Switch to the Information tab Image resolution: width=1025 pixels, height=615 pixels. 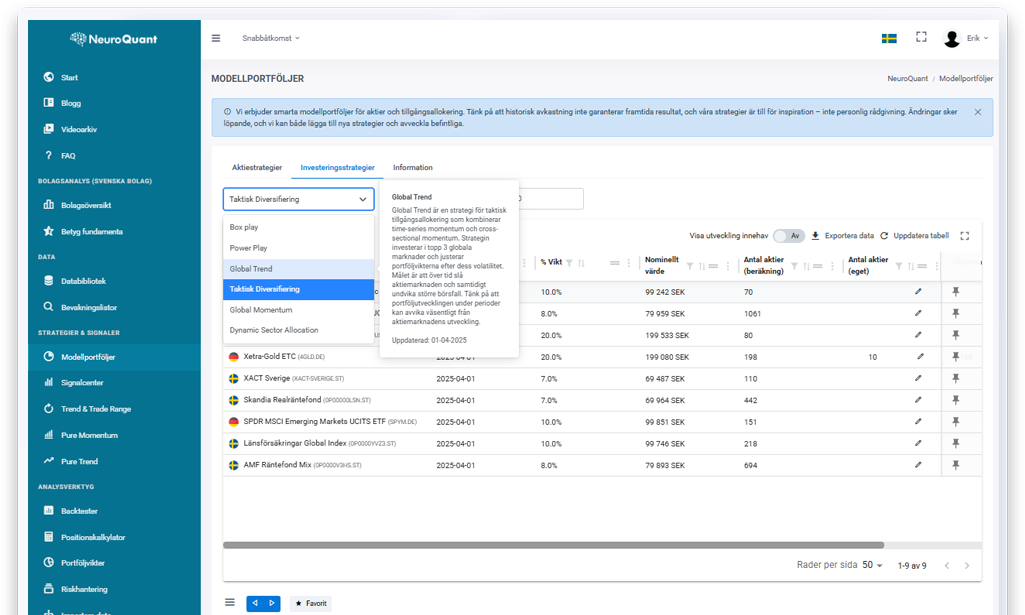[412, 168]
